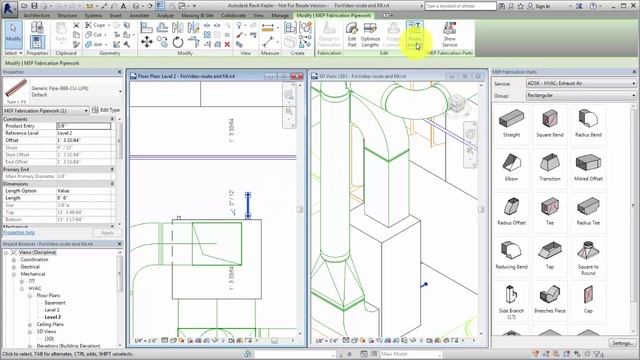Click the Show Service button
The height and width of the screenshot is (360, 640).
click(x=449, y=35)
